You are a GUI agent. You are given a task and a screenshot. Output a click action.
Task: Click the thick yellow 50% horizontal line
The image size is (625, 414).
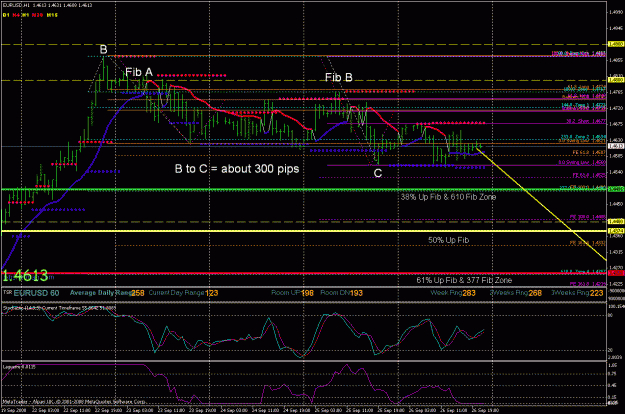coord(303,231)
